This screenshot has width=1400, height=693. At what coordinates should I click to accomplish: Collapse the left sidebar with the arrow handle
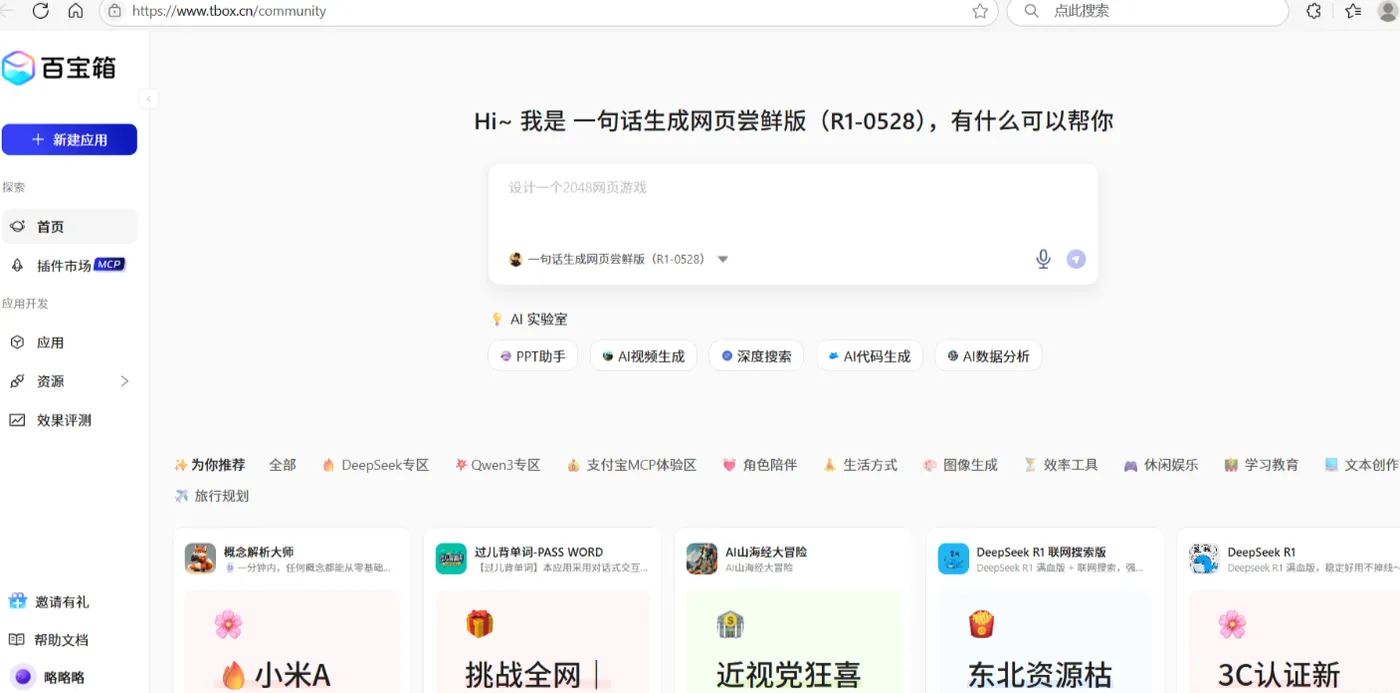149,99
